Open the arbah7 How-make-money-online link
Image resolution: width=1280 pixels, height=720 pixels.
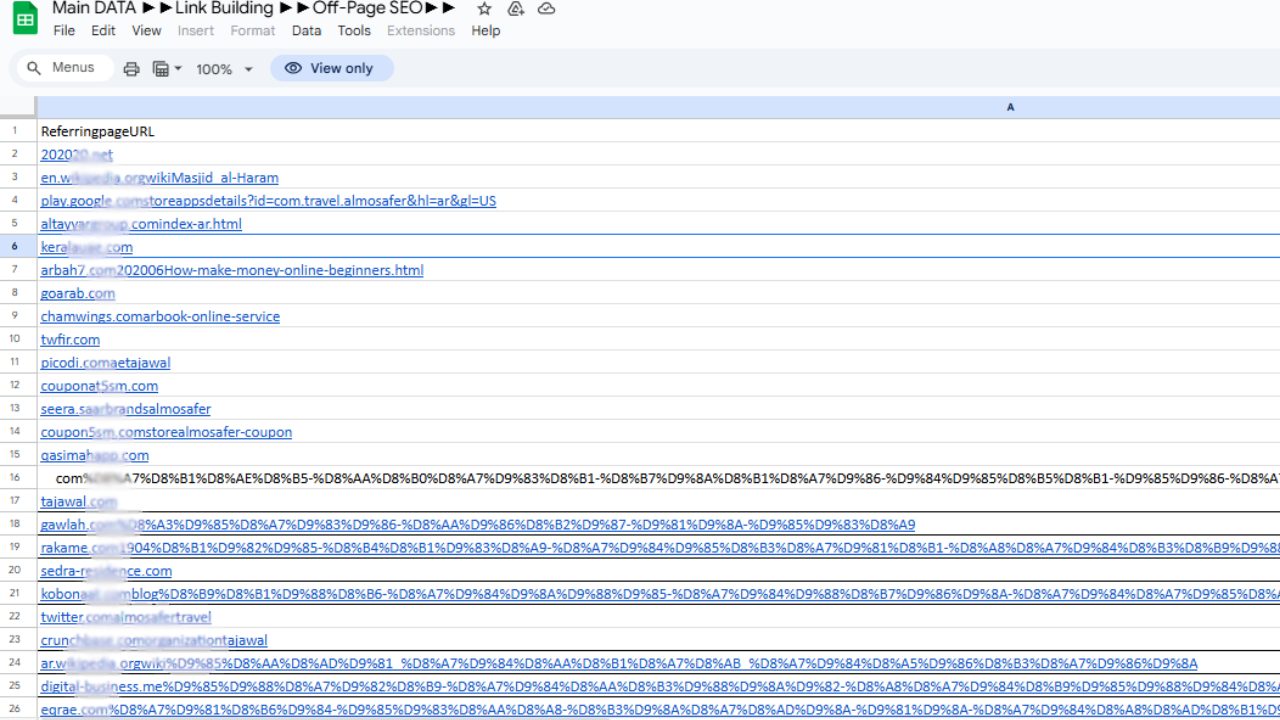(232, 270)
